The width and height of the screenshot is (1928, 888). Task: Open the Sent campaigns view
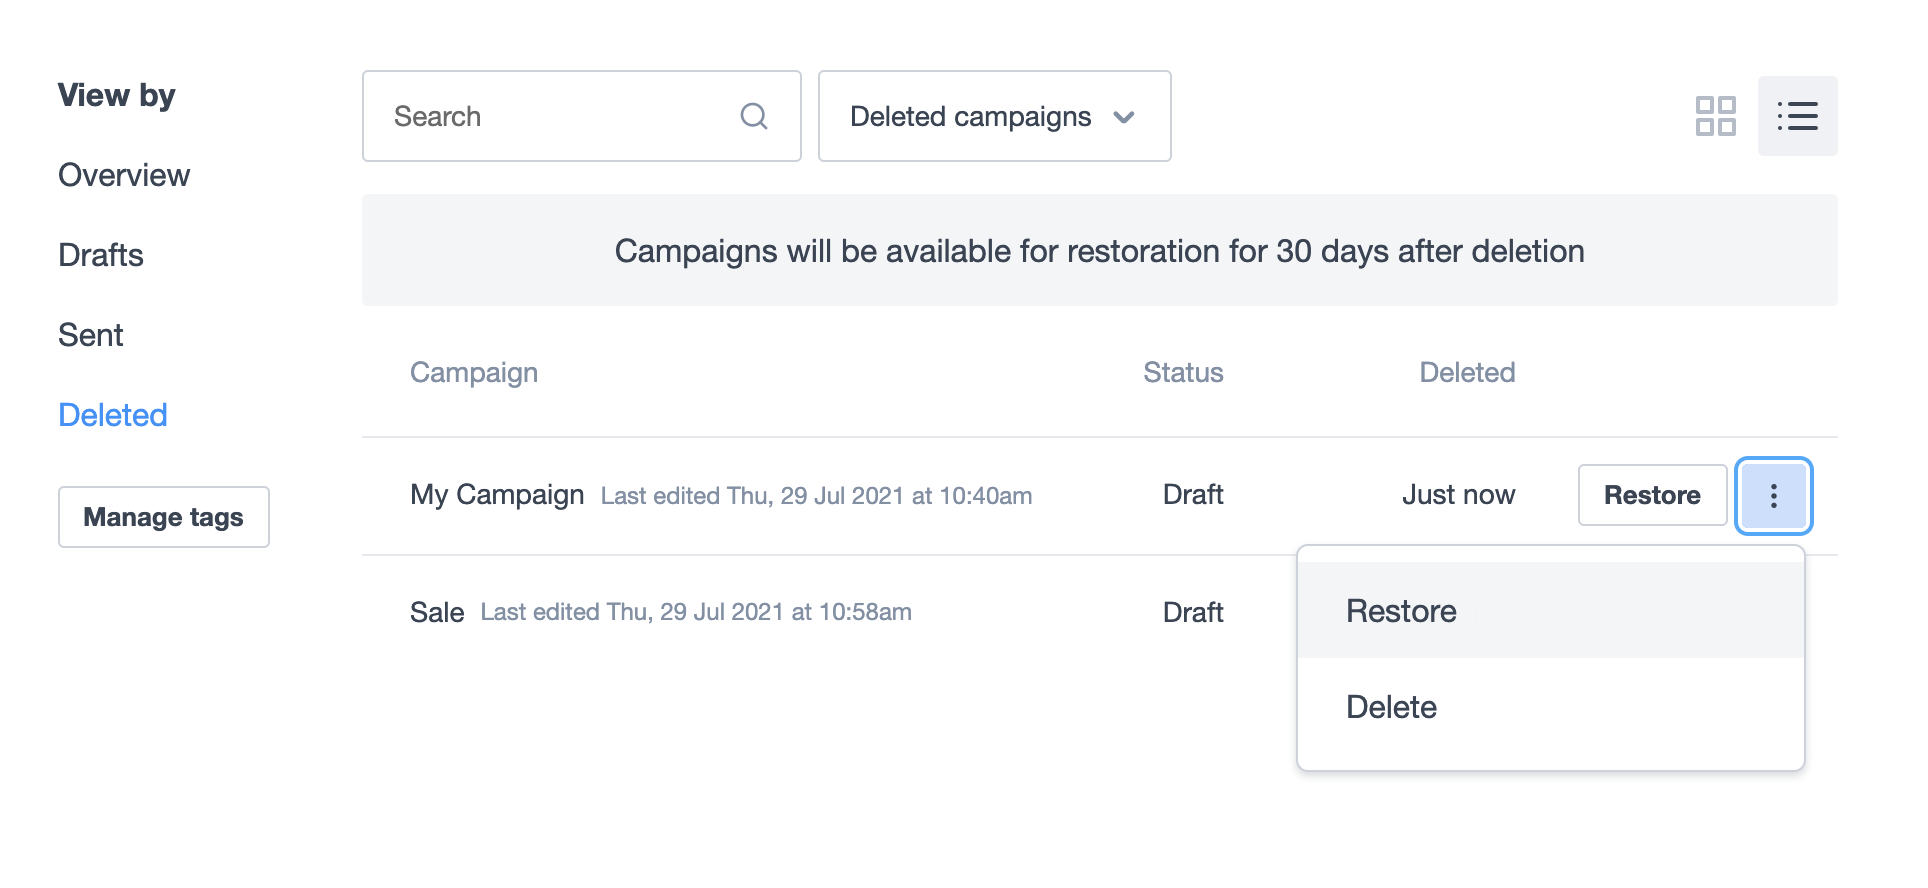pos(90,335)
